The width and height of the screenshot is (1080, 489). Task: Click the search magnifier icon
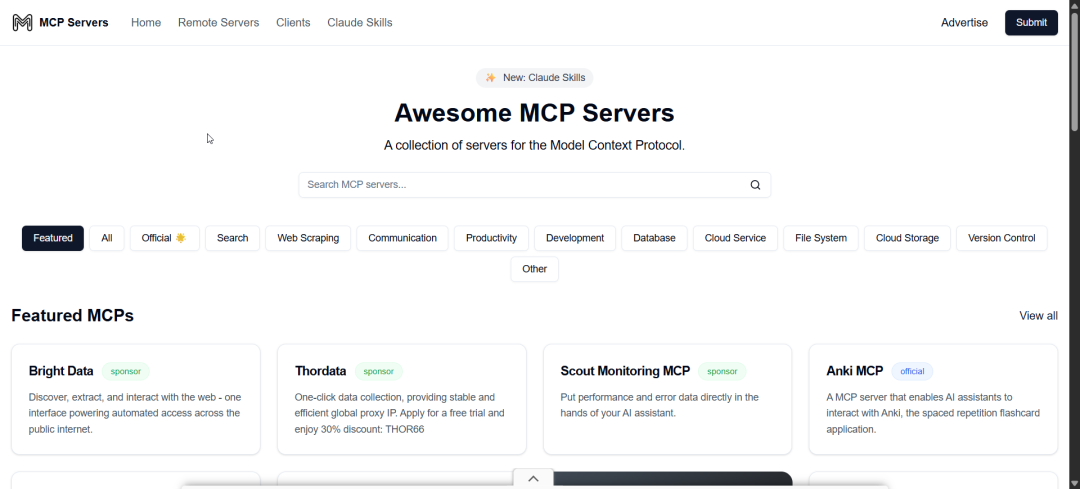(x=756, y=185)
